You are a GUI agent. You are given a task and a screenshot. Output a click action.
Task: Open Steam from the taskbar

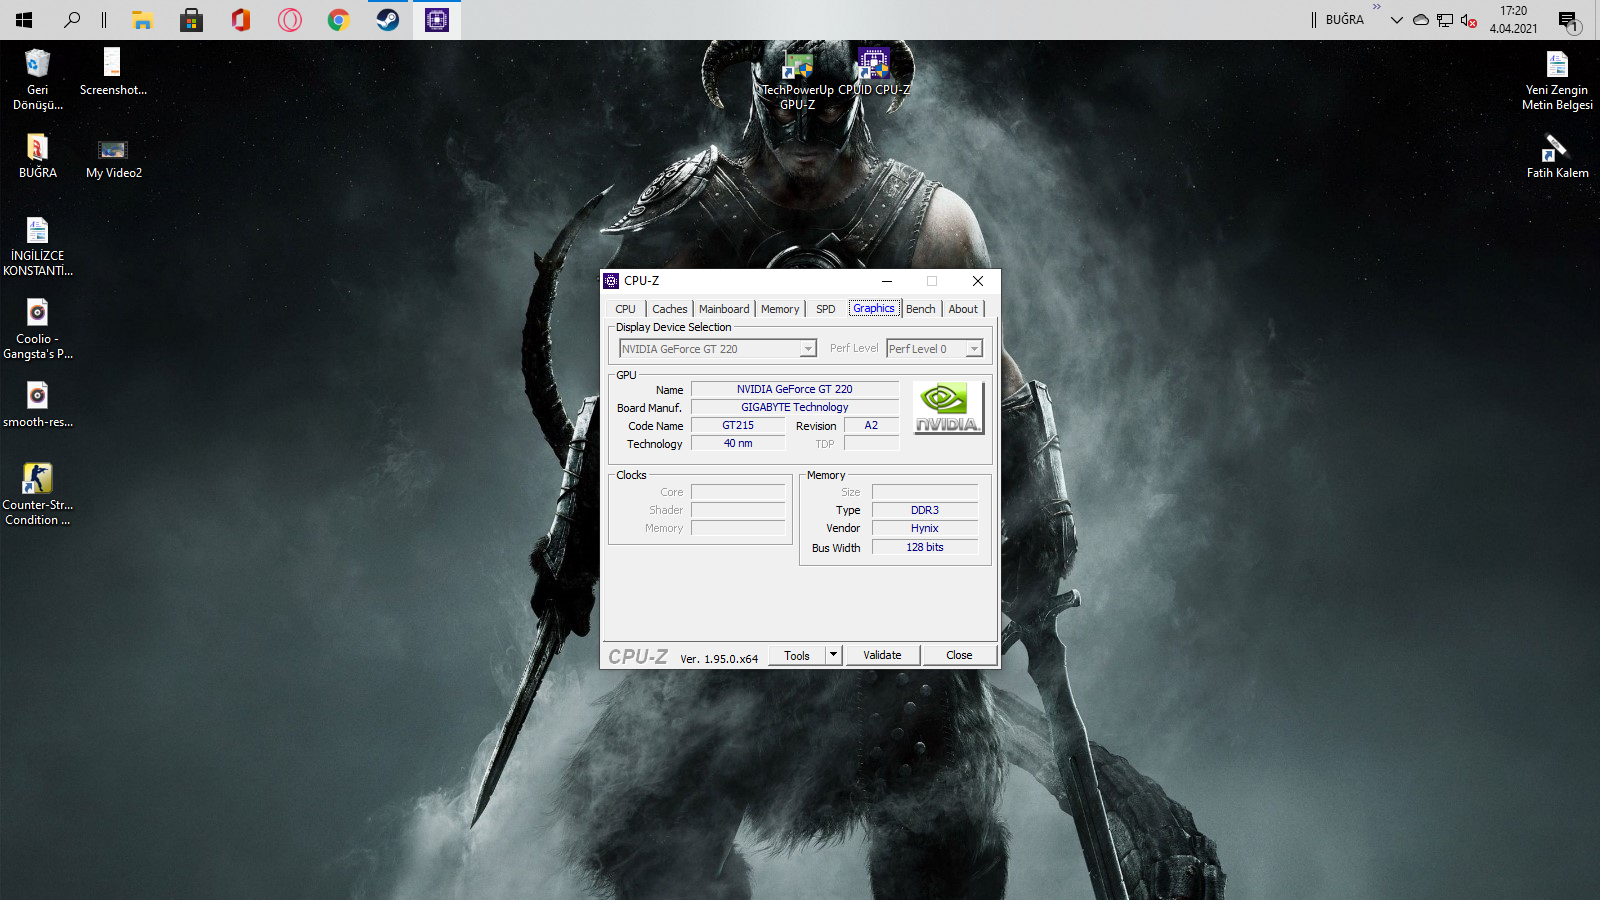tap(388, 20)
